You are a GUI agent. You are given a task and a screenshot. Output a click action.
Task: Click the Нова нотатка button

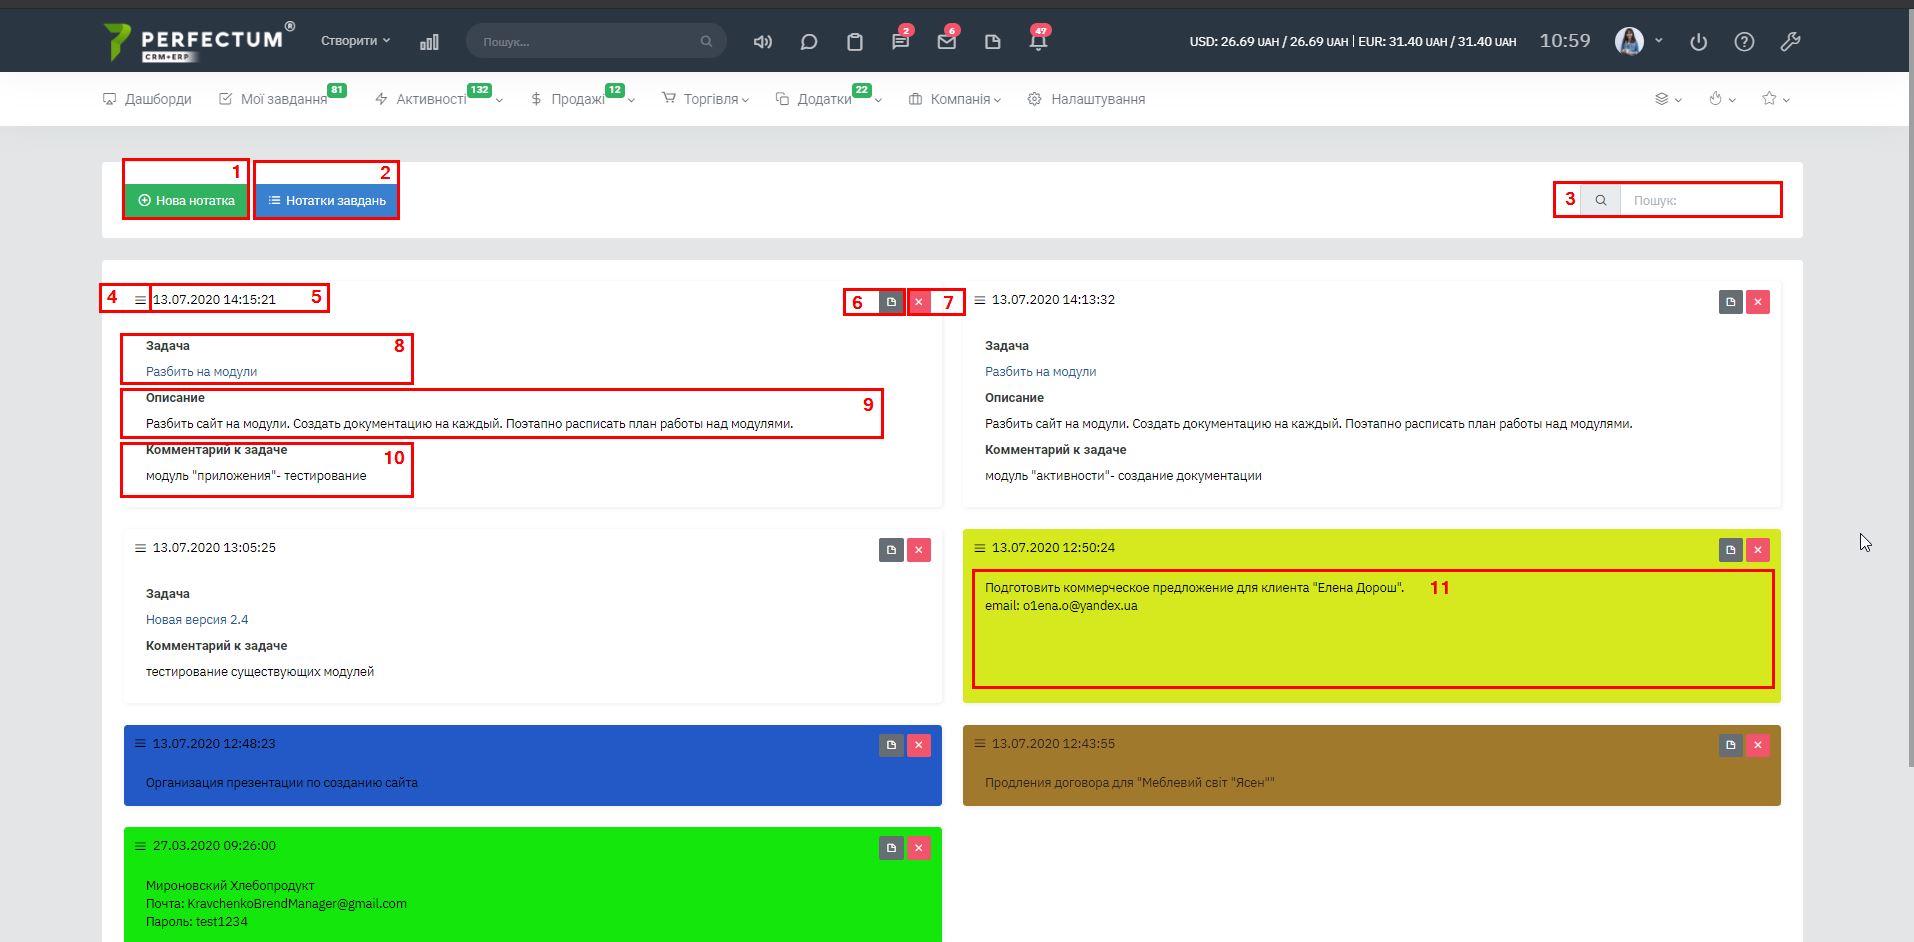pyautogui.click(x=186, y=201)
